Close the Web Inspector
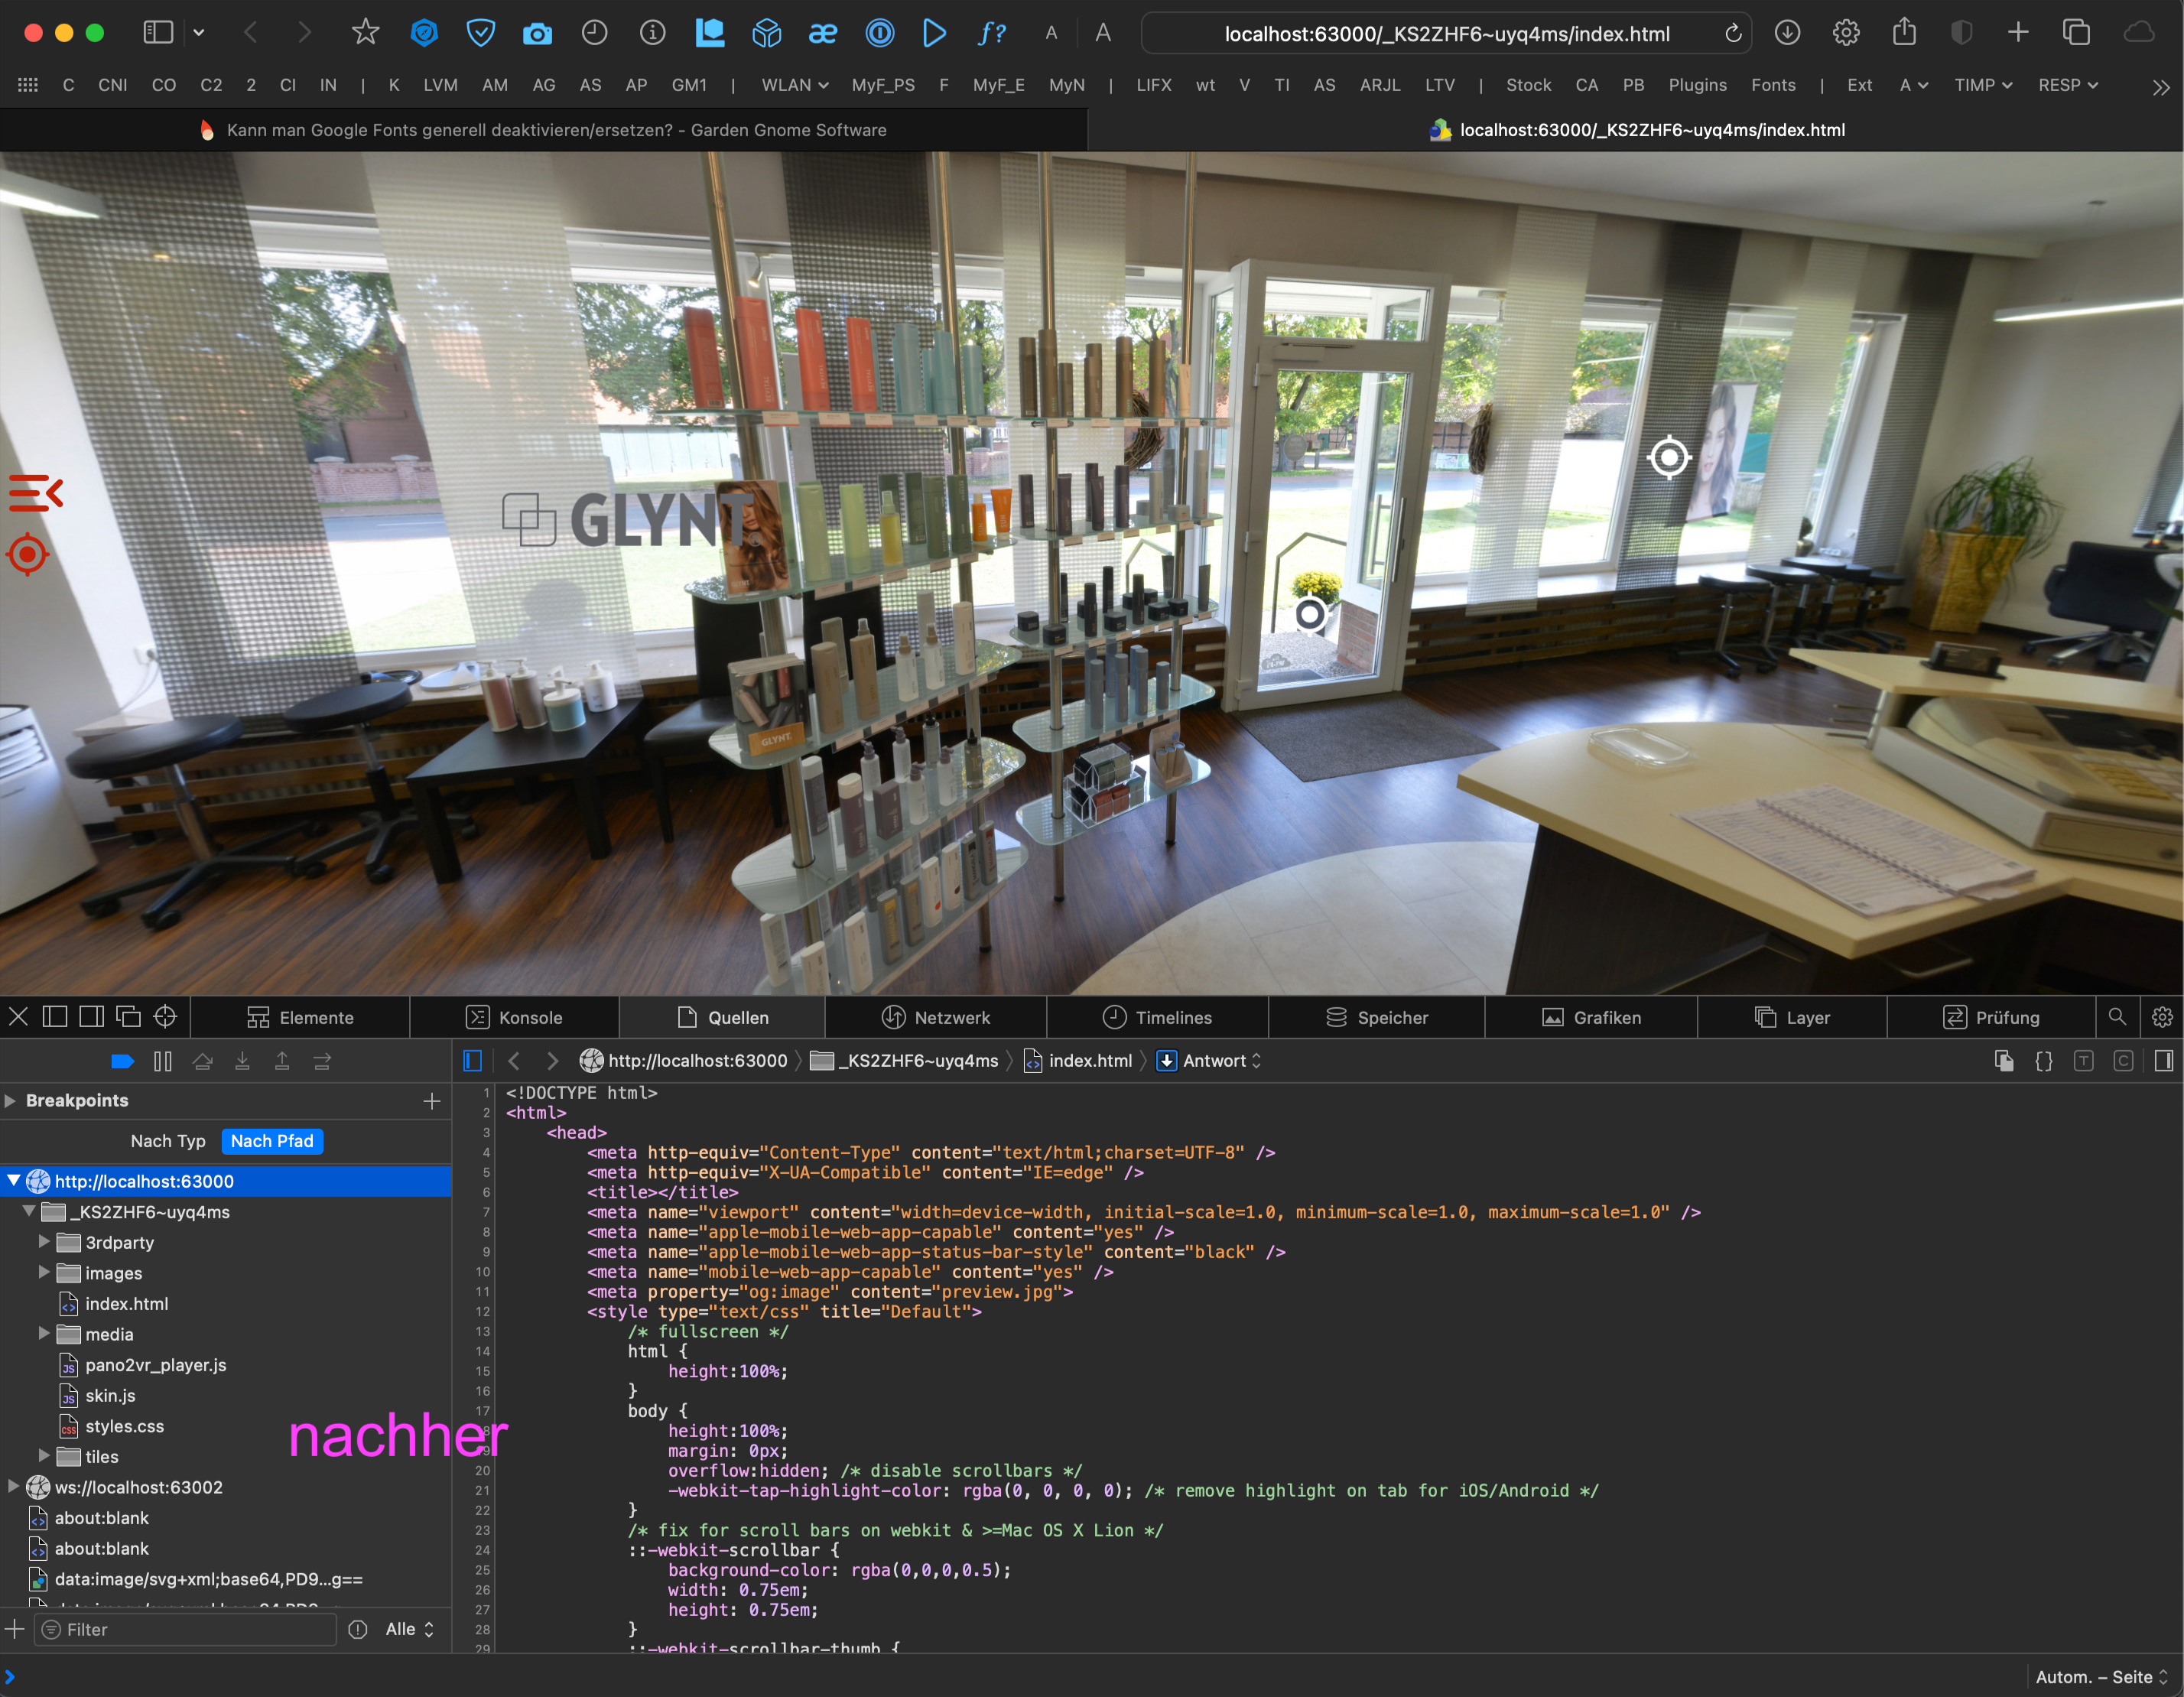This screenshot has width=2184, height=1697. (18, 1017)
